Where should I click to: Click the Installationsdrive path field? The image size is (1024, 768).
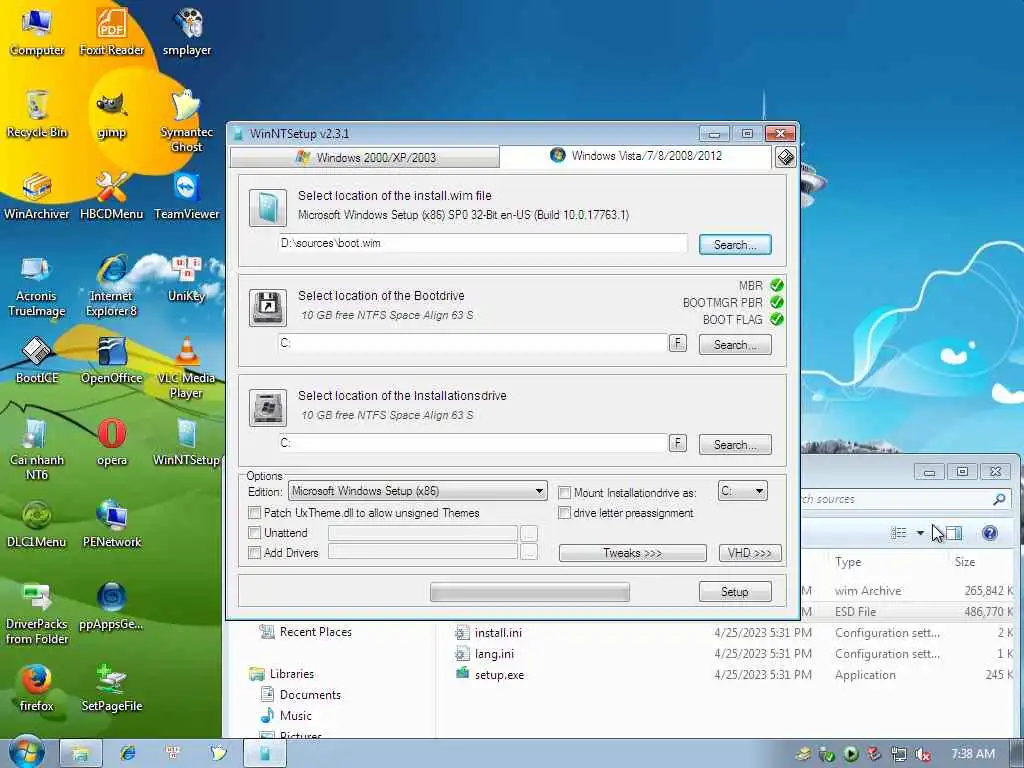pyautogui.click(x=473, y=443)
